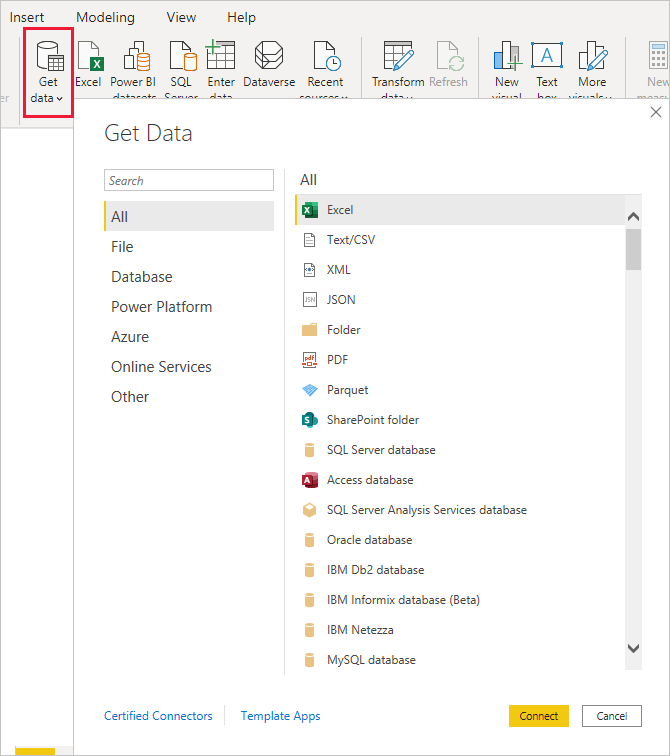Screen dimensions: 670x756
Task: Click the Transform data icon
Action: [398, 56]
